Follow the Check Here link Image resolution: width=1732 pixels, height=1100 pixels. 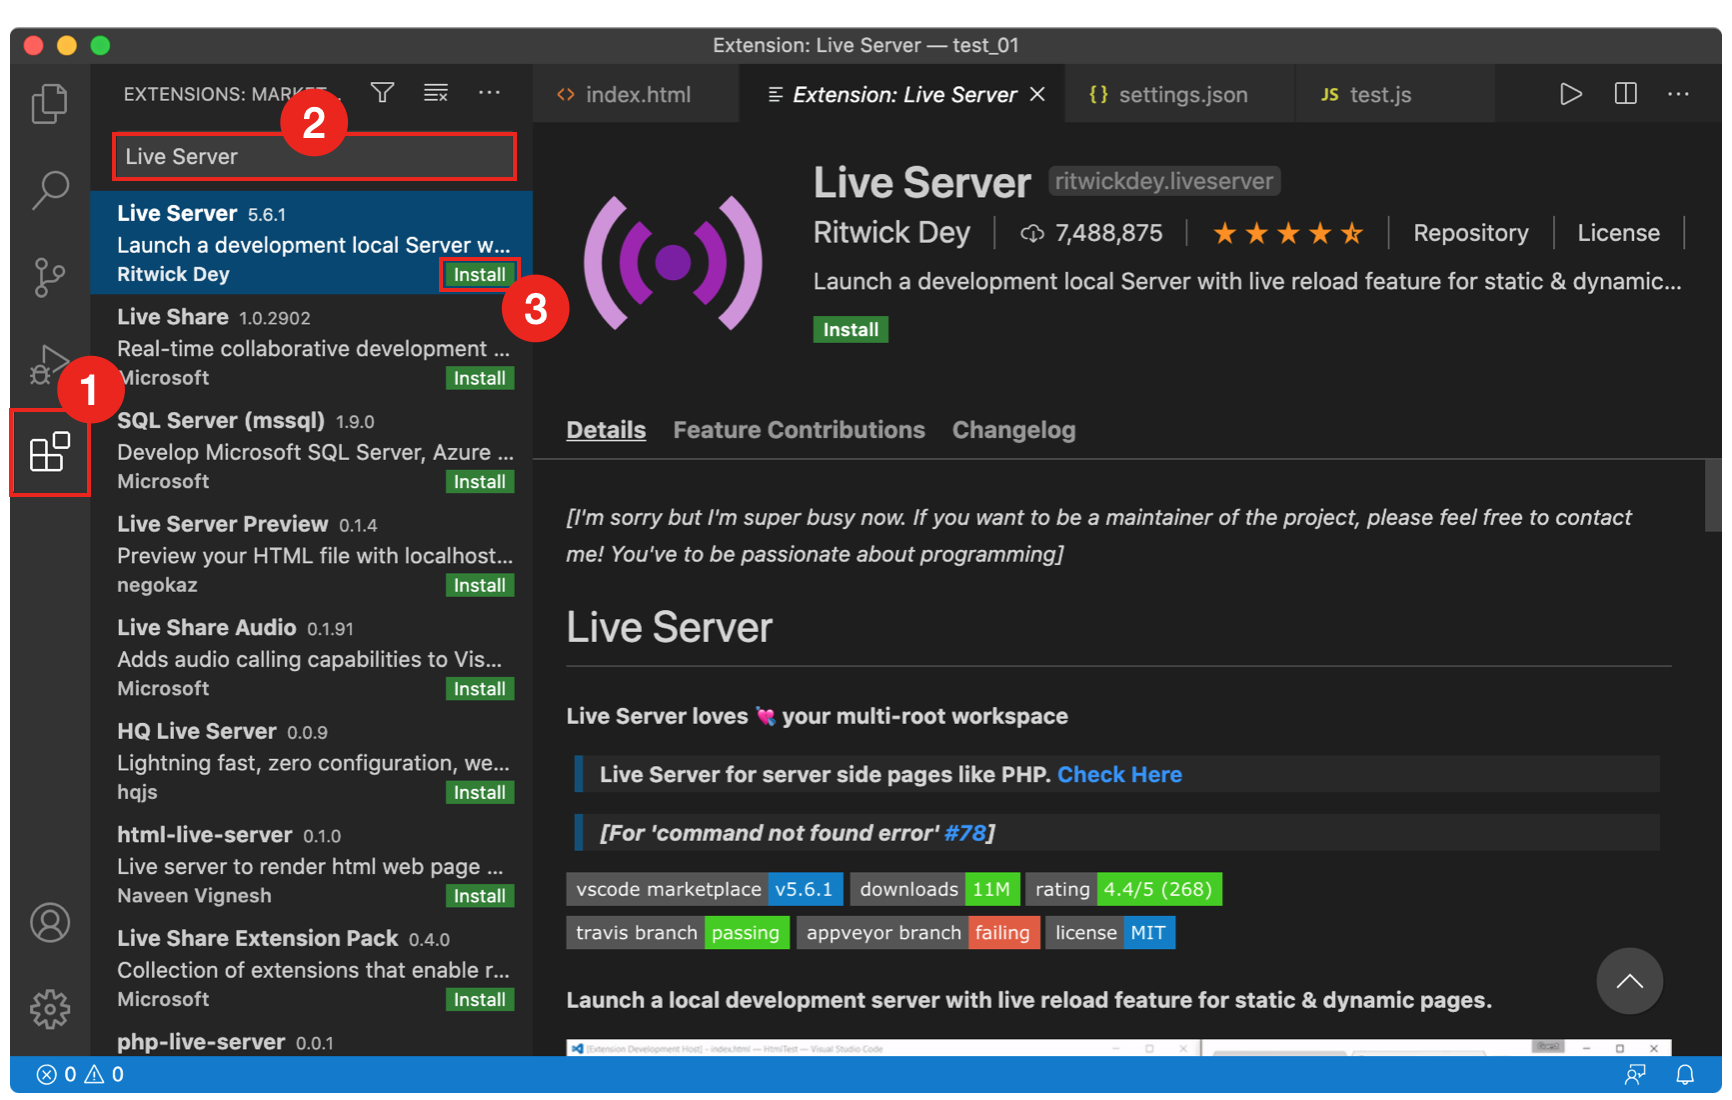coord(1119,774)
